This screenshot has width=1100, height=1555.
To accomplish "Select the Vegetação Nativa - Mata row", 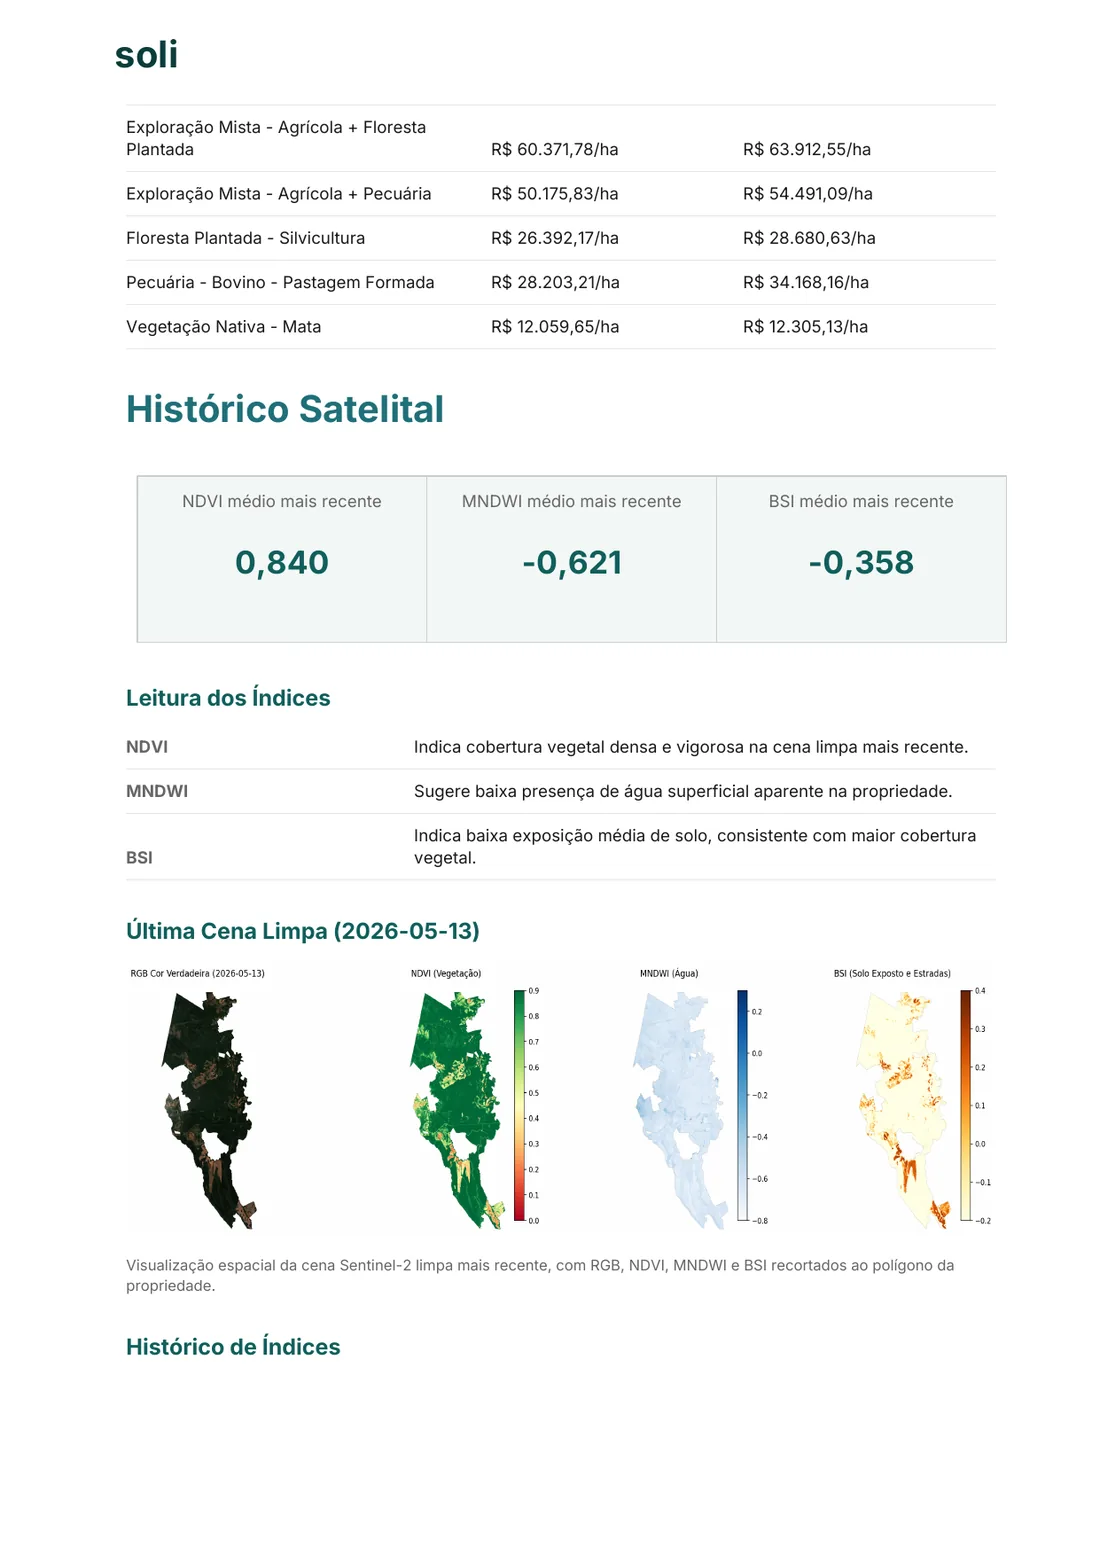I will point(561,327).
